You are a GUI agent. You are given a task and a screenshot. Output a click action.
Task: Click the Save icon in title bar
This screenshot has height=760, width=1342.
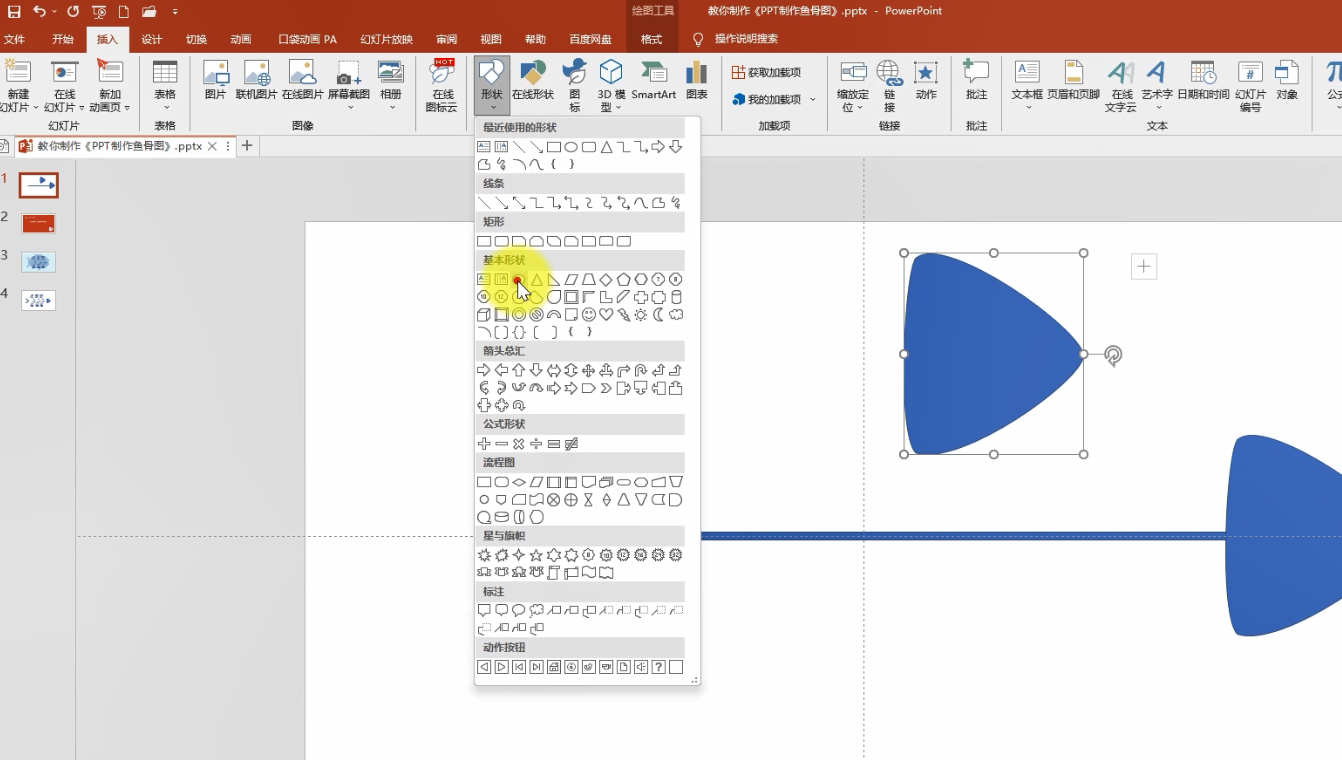coord(14,12)
